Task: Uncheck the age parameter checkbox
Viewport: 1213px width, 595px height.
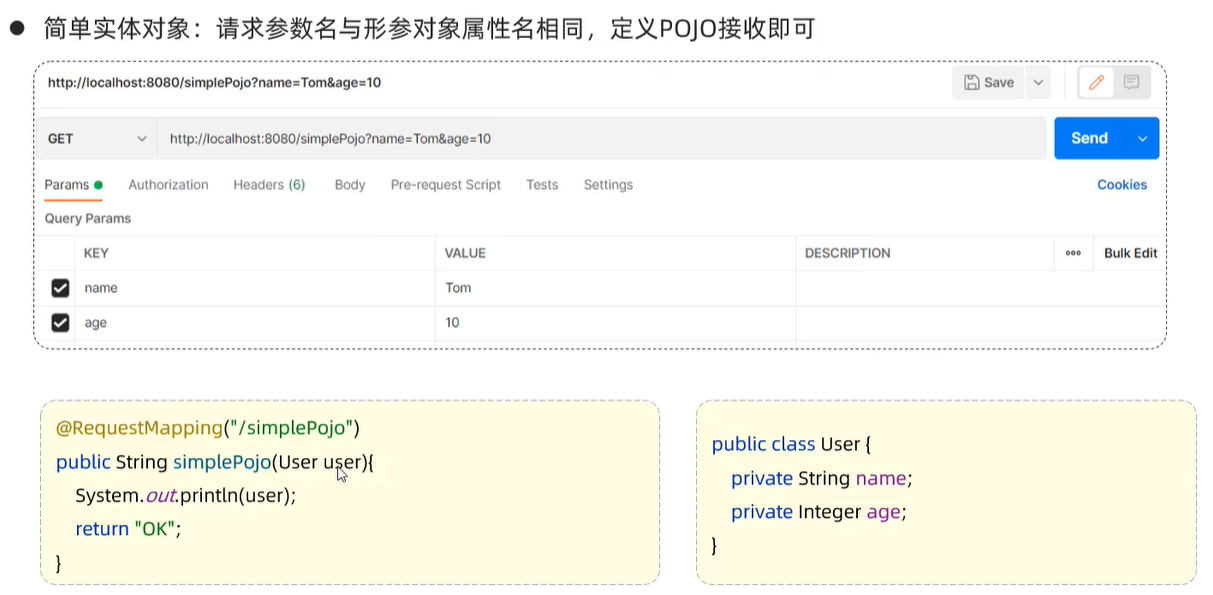Action: [60, 323]
